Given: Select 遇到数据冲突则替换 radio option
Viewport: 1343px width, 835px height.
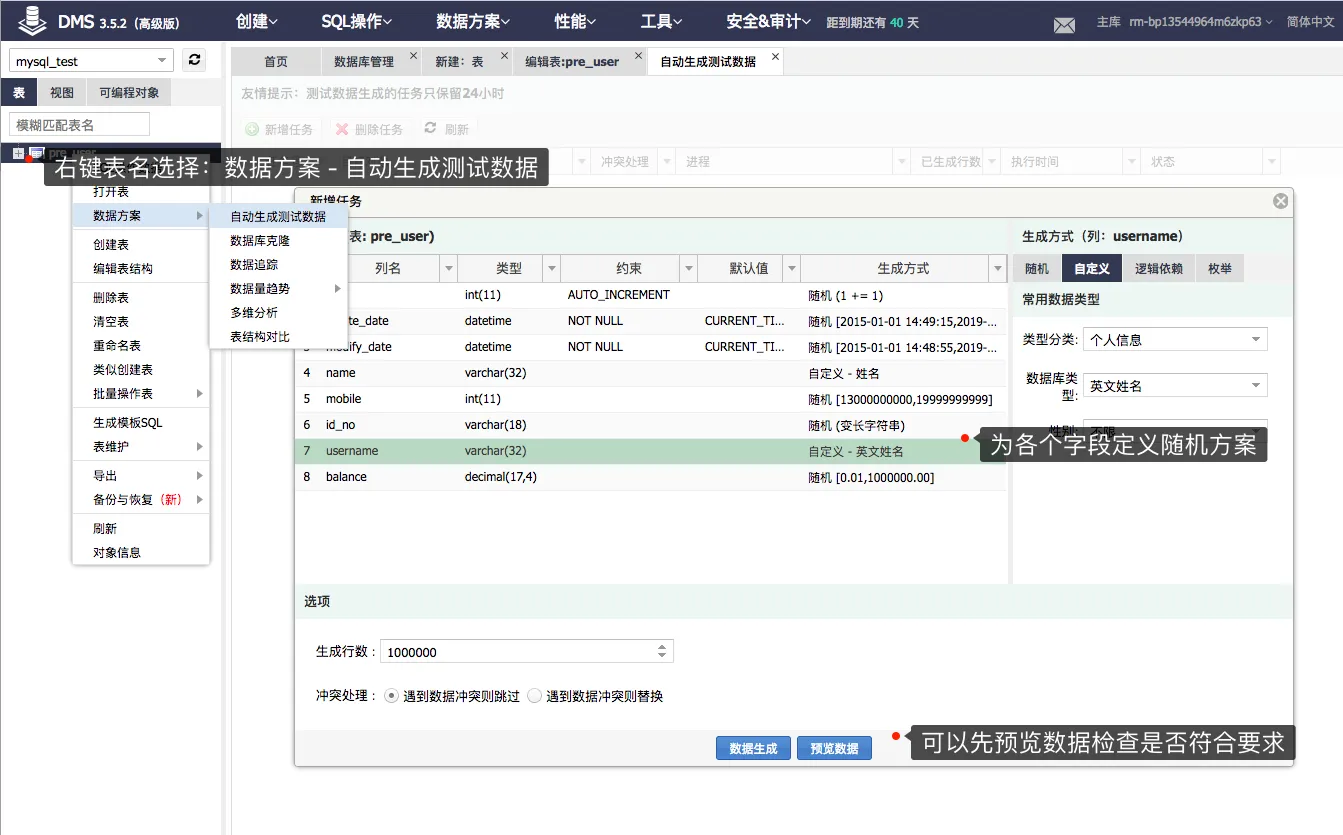Looking at the screenshot, I should pos(534,696).
